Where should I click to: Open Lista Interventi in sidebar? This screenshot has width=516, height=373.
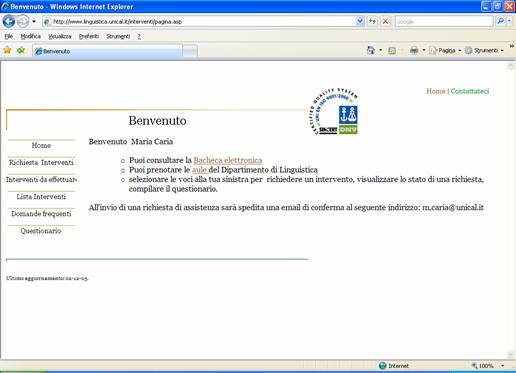(x=41, y=197)
